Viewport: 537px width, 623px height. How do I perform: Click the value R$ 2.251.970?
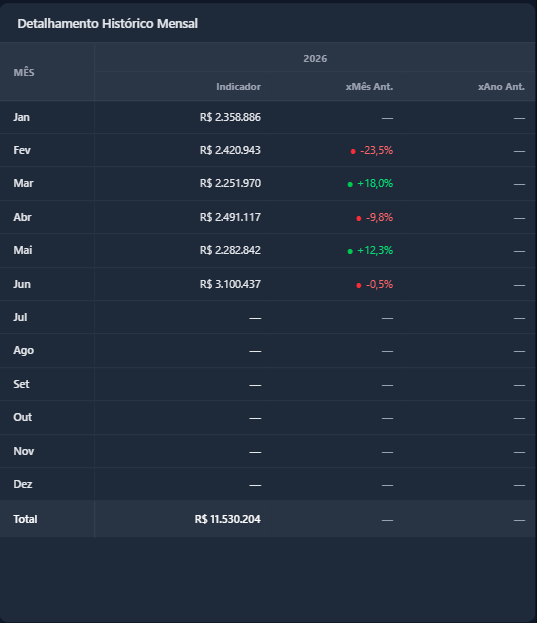(x=230, y=183)
